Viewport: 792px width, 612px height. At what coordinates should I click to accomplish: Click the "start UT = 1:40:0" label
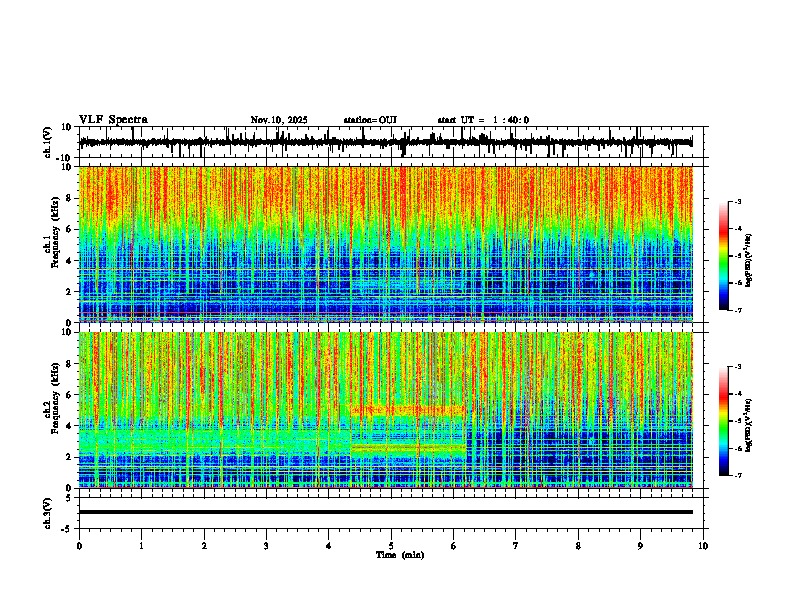[x=483, y=120]
